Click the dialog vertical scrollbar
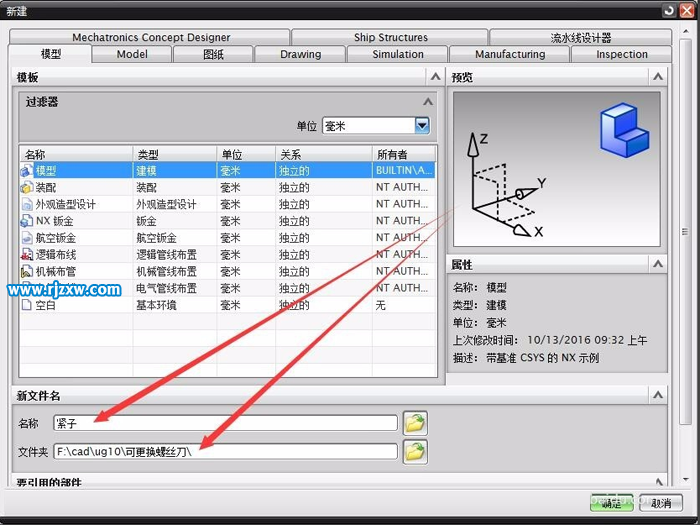This screenshot has height=525, width=700. 685,232
